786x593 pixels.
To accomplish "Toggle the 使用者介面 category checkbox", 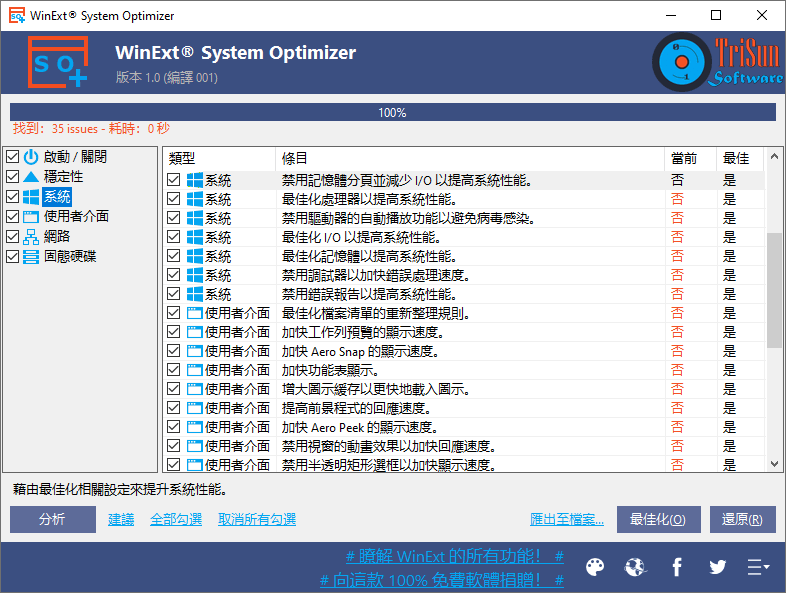I will pyautogui.click(x=13, y=217).
